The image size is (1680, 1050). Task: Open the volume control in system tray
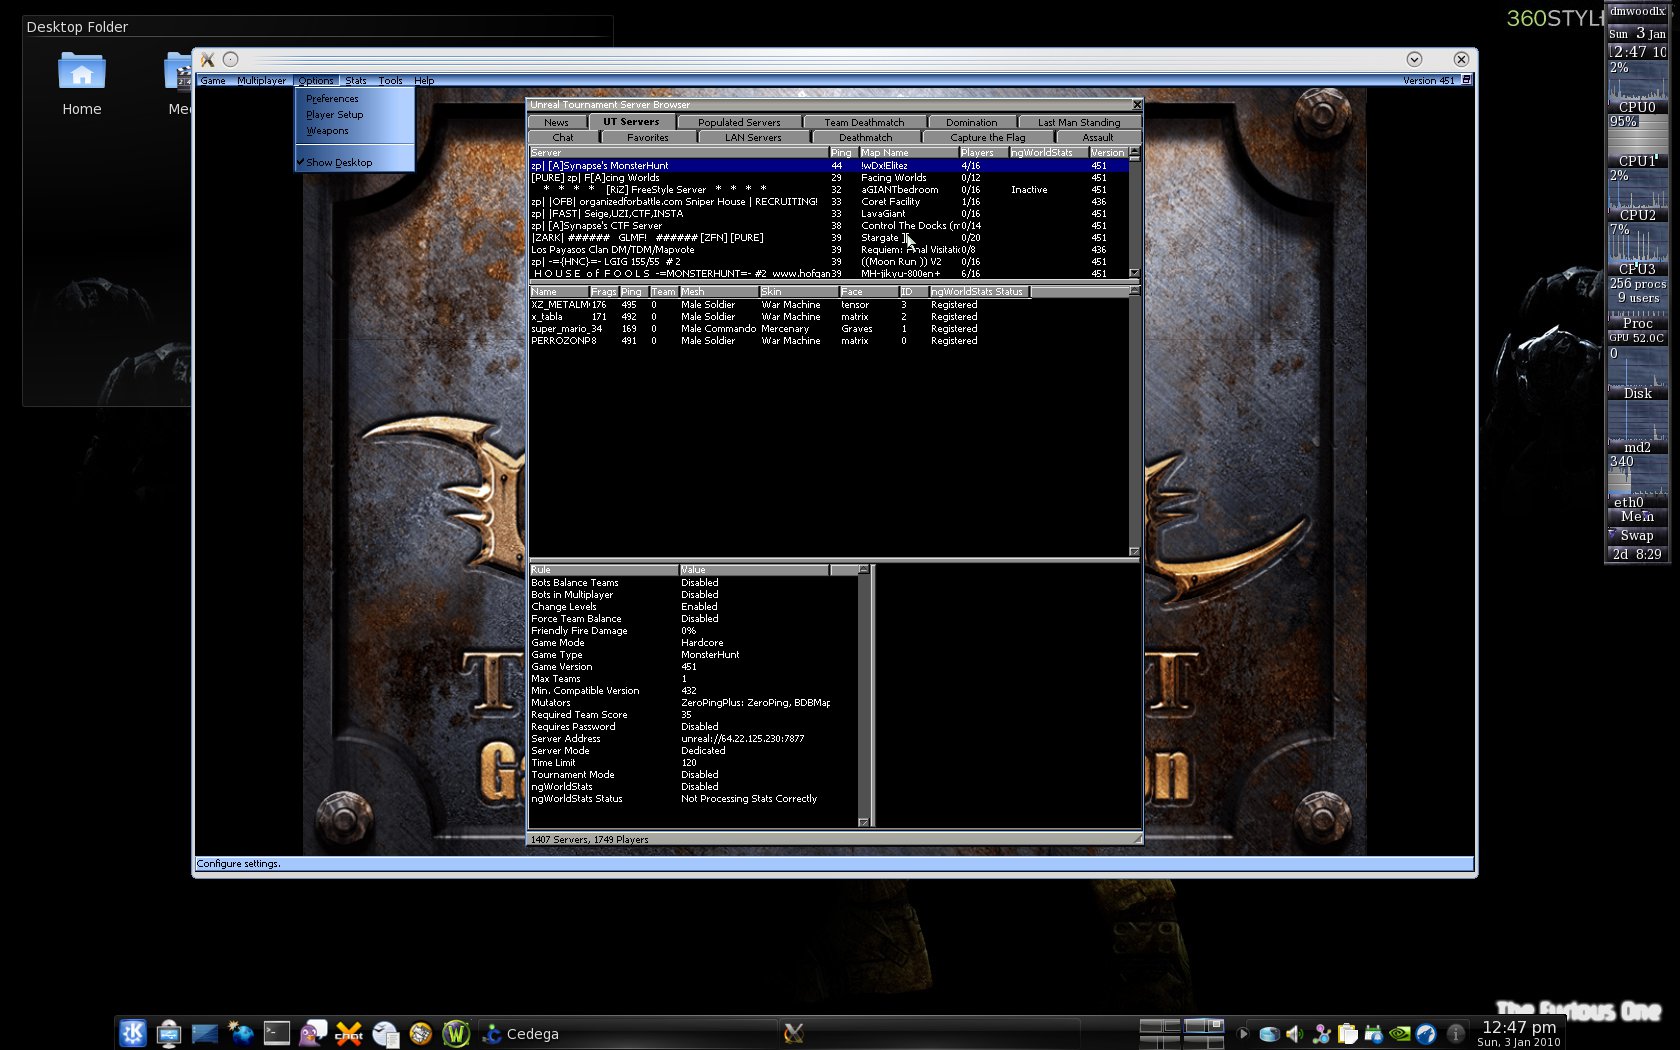pyautogui.click(x=1294, y=1034)
